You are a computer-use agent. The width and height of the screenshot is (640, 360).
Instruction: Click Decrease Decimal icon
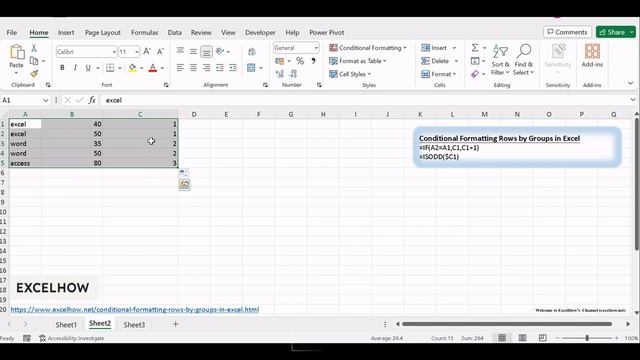(x=293, y=73)
